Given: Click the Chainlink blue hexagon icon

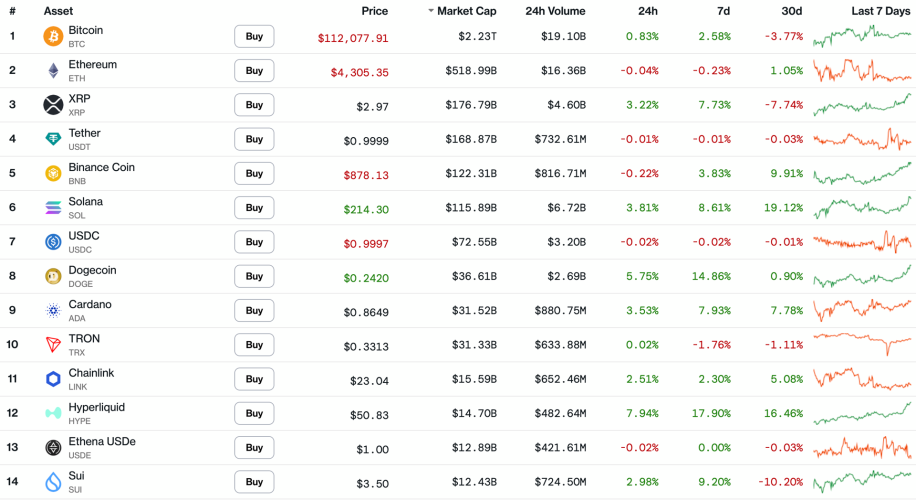Looking at the screenshot, I should click(x=53, y=379).
